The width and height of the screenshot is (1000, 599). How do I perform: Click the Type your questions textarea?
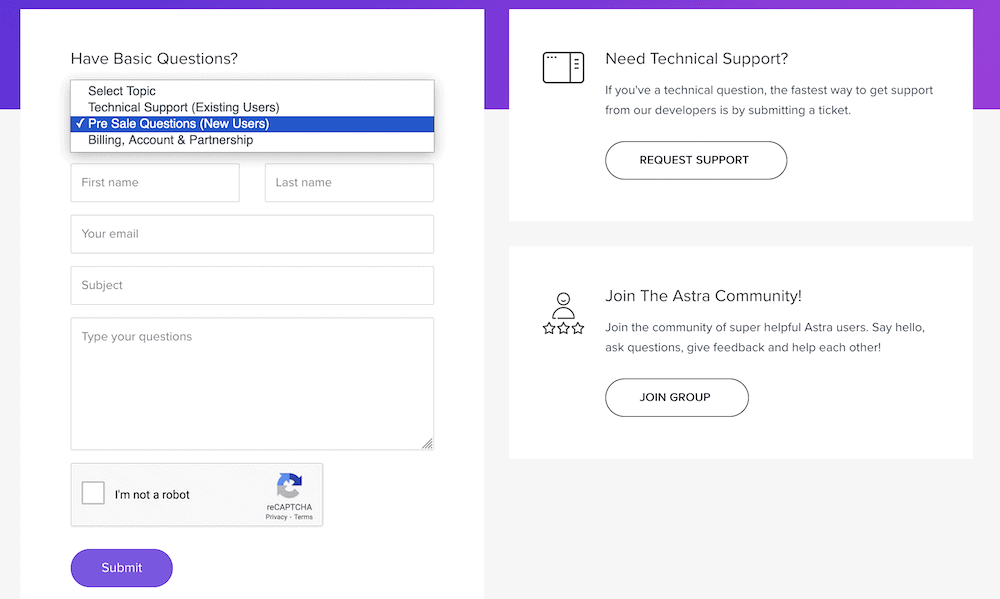[252, 383]
